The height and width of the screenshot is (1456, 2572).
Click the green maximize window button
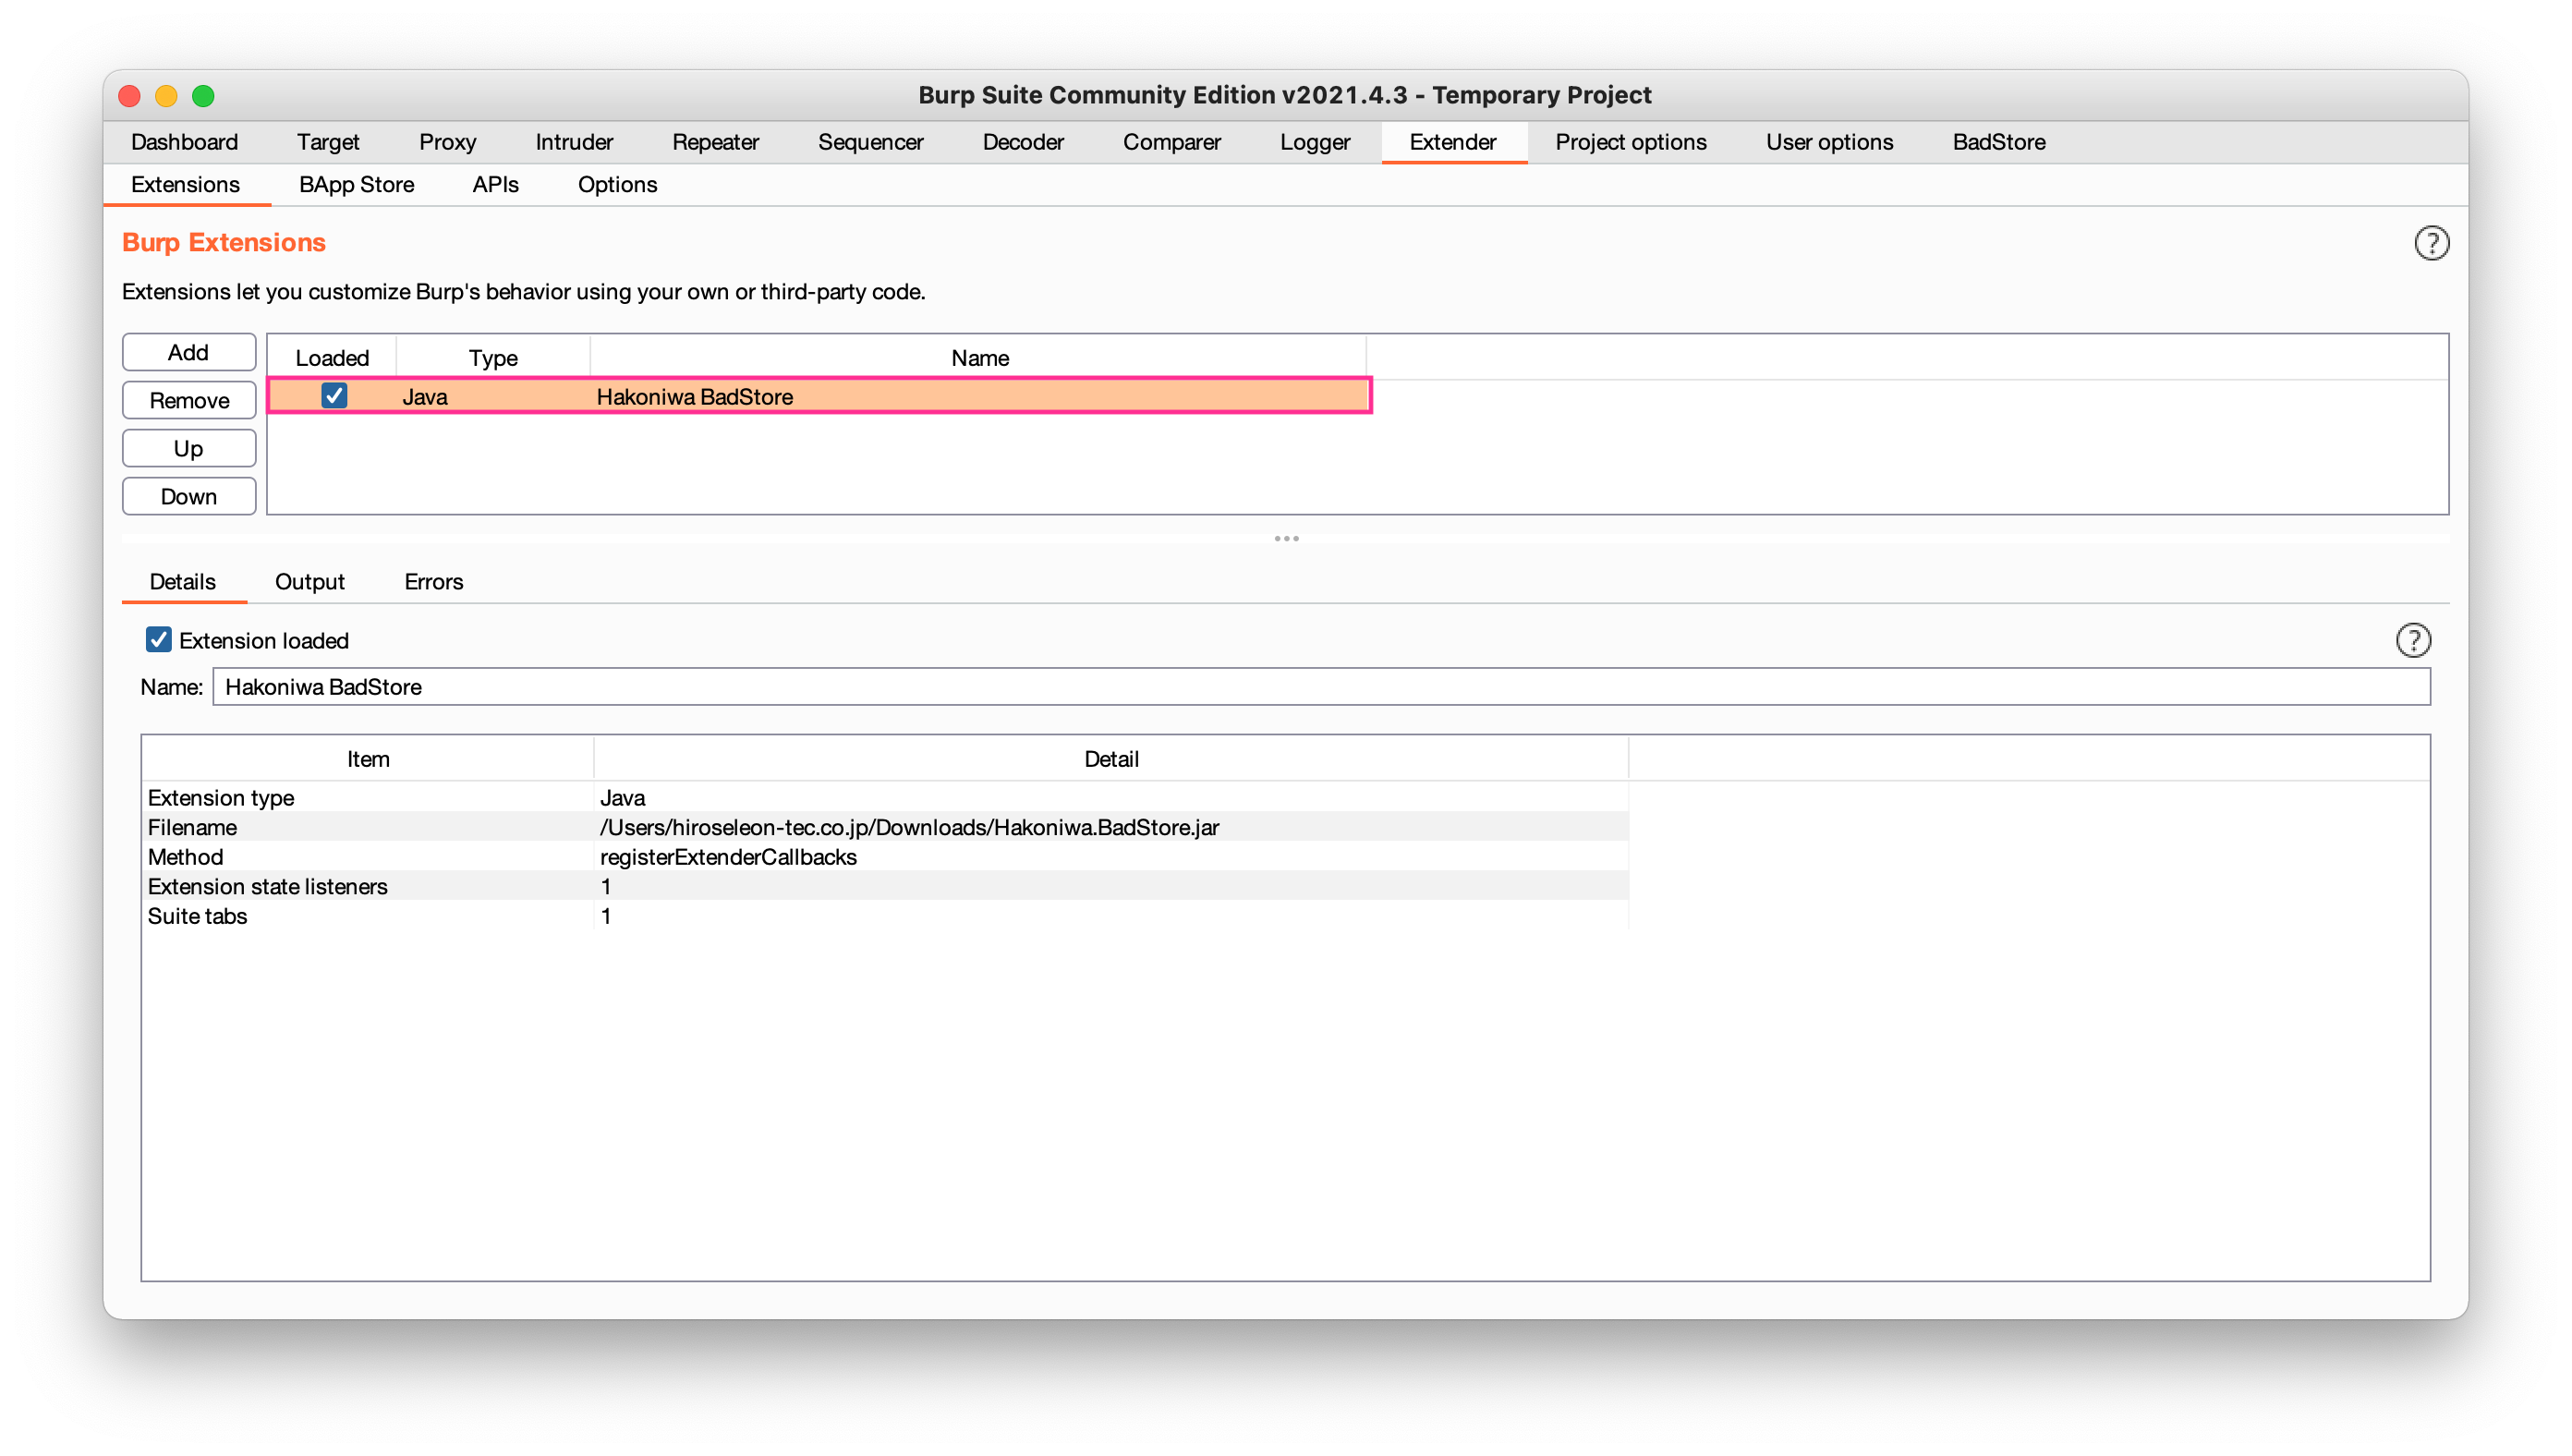pyautogui.click(x=203, y=96)
